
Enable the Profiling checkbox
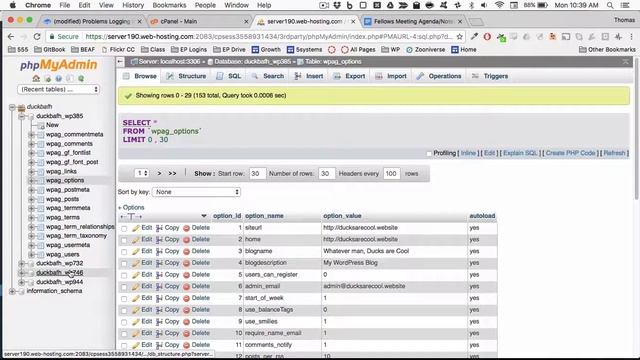pos(429,153)
